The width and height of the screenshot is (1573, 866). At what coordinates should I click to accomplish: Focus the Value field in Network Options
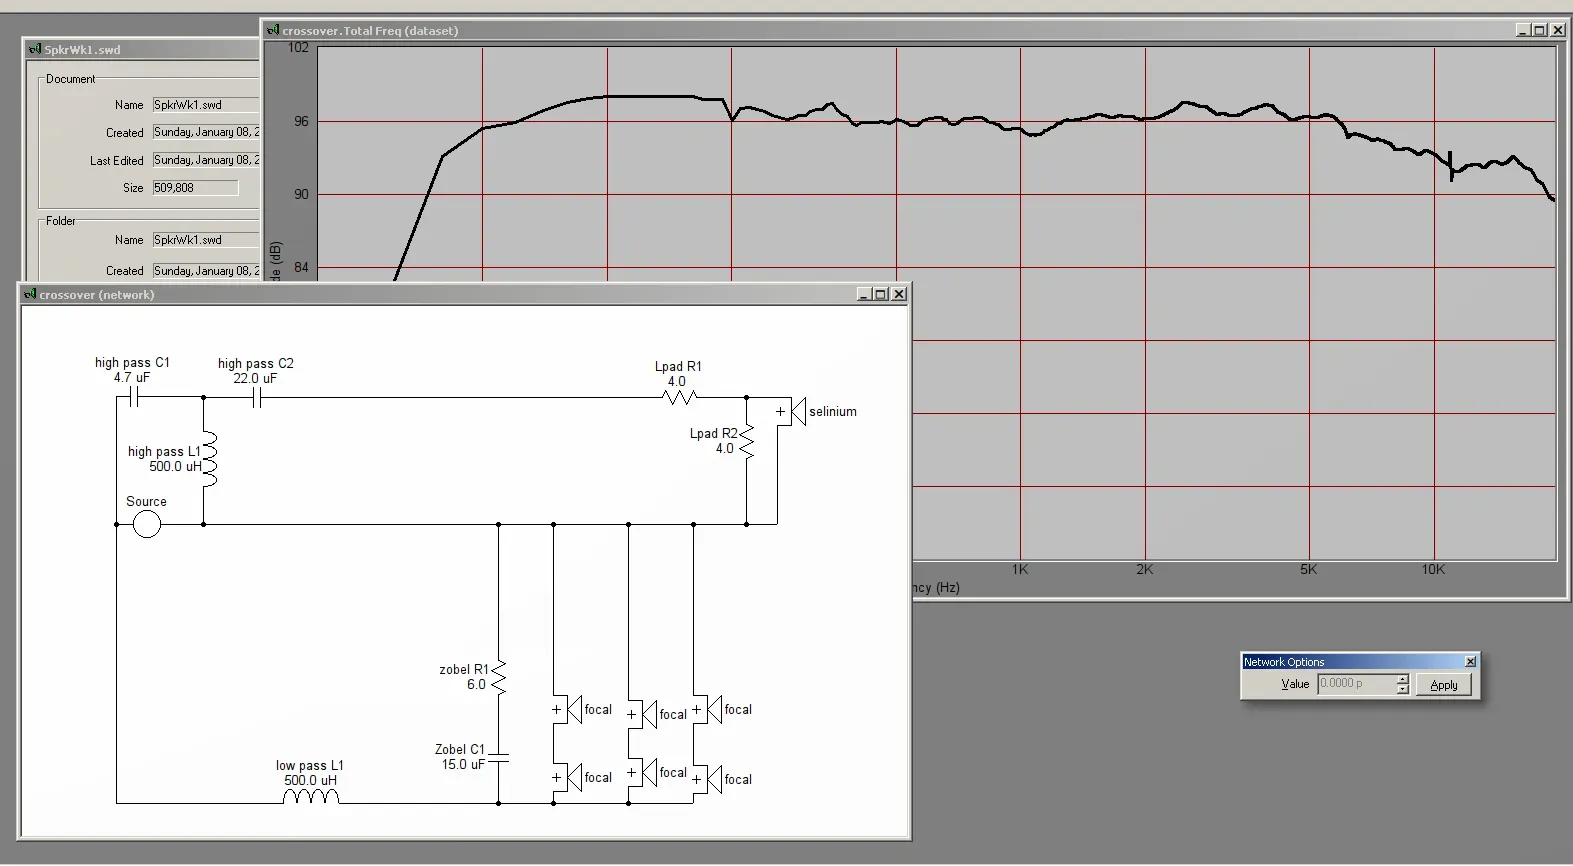[x=1355, y=684]
